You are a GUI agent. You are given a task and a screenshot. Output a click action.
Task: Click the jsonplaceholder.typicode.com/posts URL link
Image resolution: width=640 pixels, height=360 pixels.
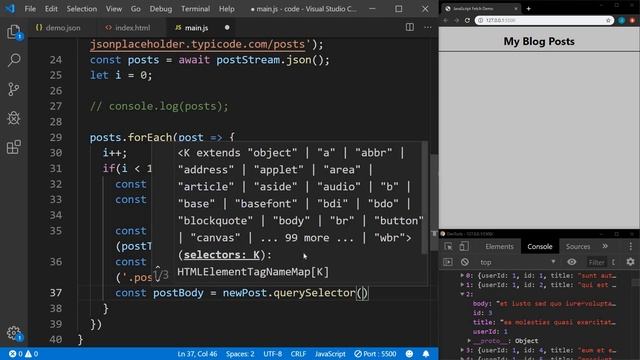[x=197, y=44]
